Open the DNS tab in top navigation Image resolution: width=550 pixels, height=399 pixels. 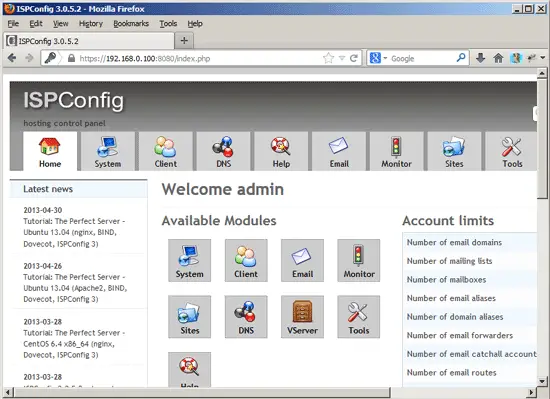point(223,151)
